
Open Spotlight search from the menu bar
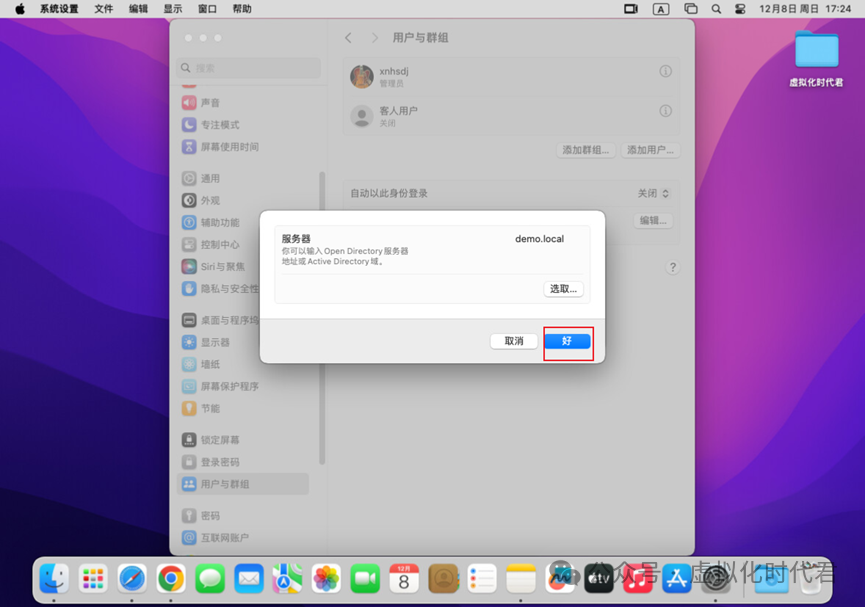(x=716, y=8)
